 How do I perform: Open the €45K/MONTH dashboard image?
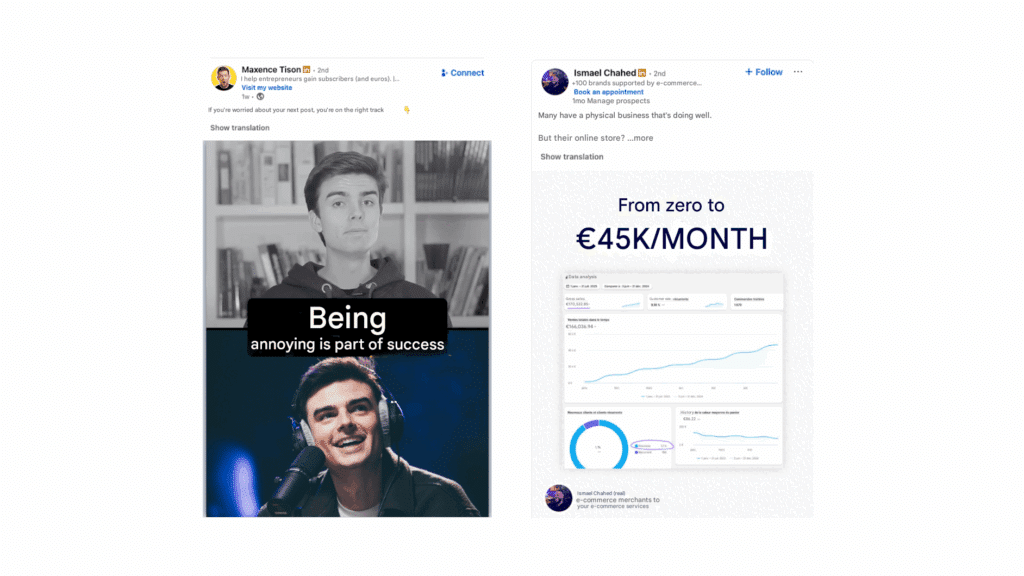[672, 344]
